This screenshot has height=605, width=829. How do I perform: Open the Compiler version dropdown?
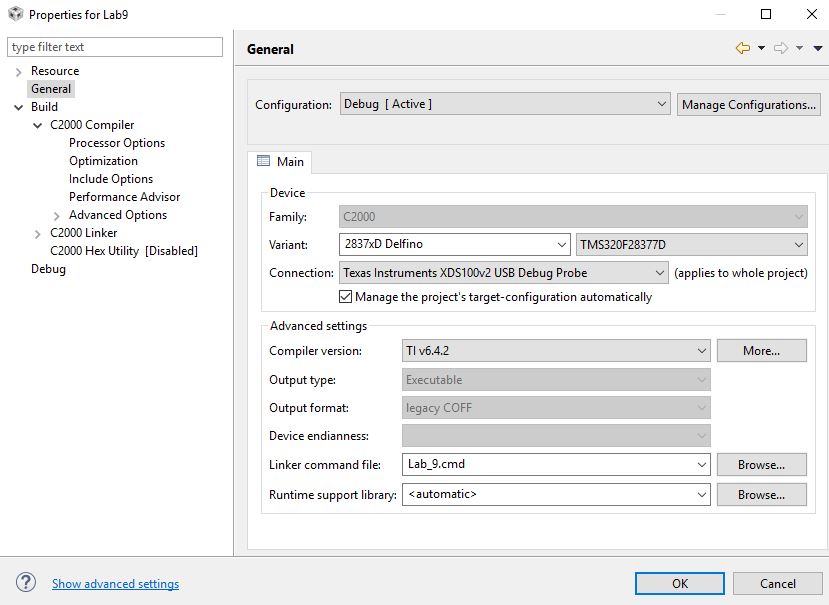[556, 351]
